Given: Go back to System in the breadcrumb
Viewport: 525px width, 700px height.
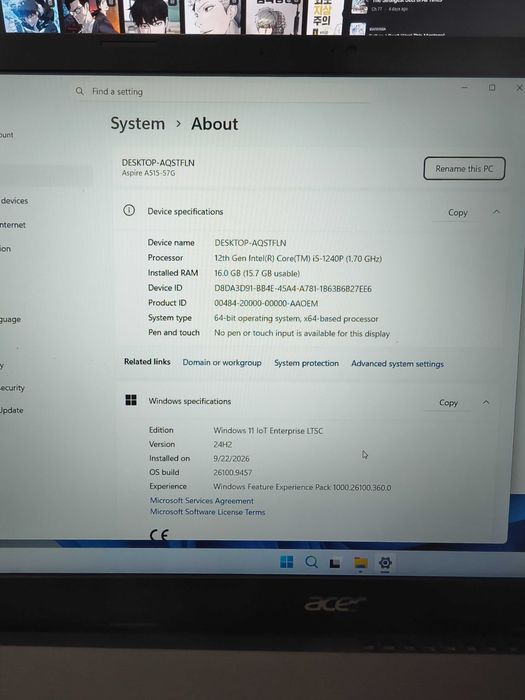Looking at the screenshot, I should click(x=138, y=124).
